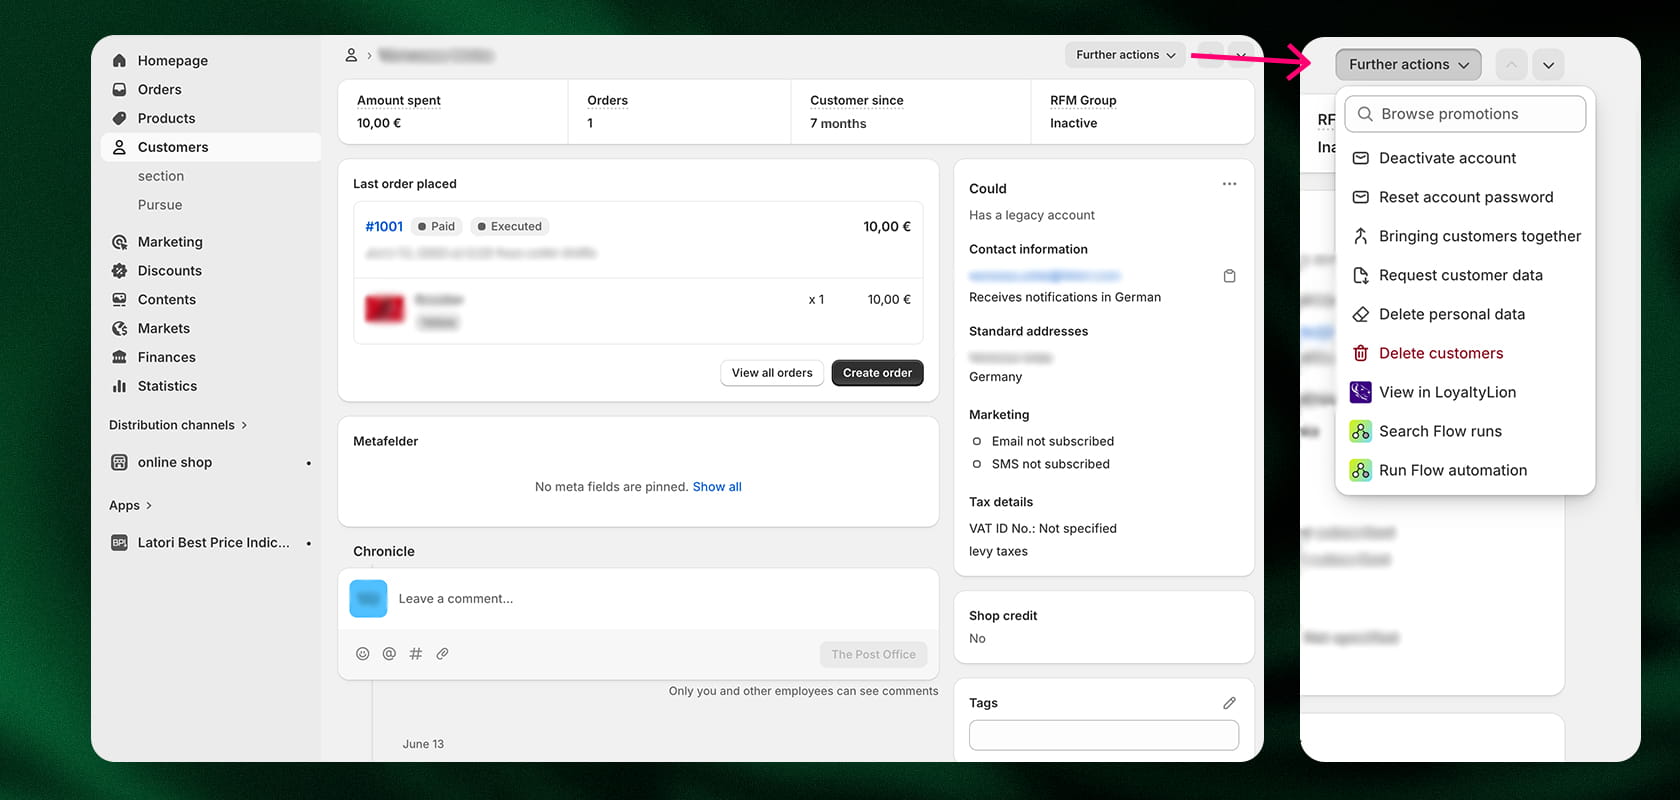
Task: Open the three-dot menu in customer card
Action: pos(1229,184)
